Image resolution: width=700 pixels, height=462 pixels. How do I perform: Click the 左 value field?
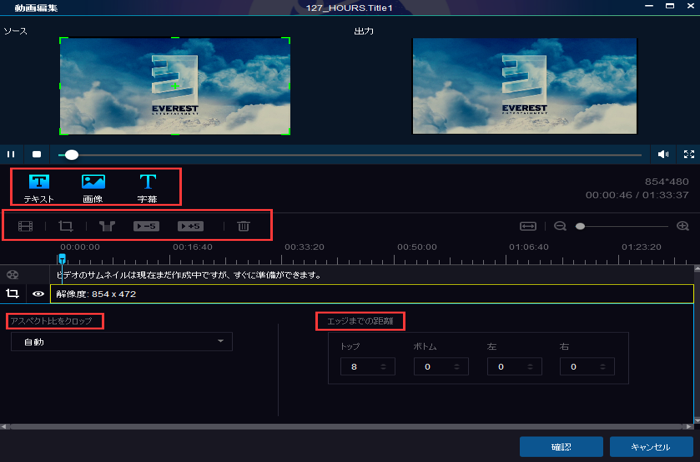pos(514,366)
